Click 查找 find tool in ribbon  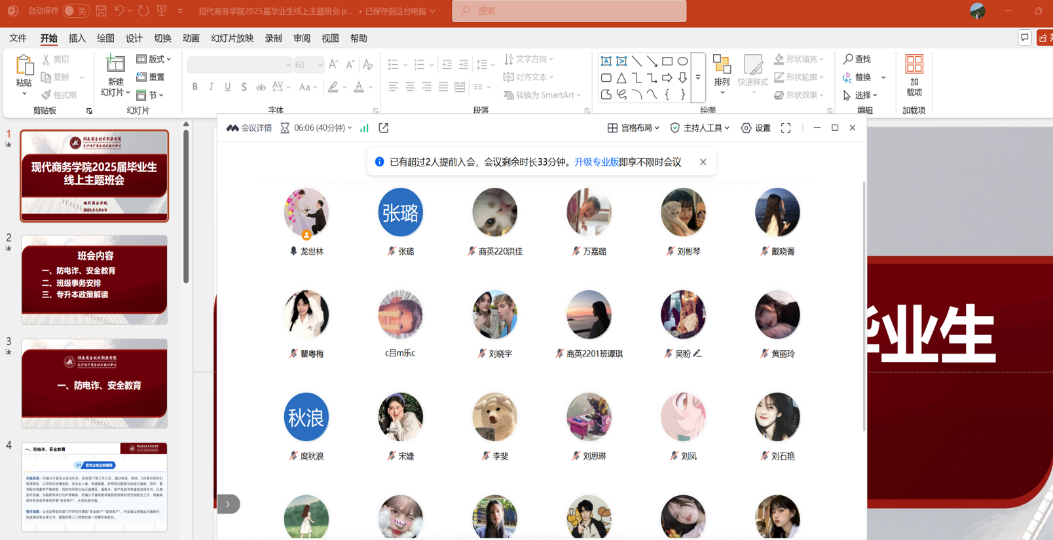tap(857, 59)
